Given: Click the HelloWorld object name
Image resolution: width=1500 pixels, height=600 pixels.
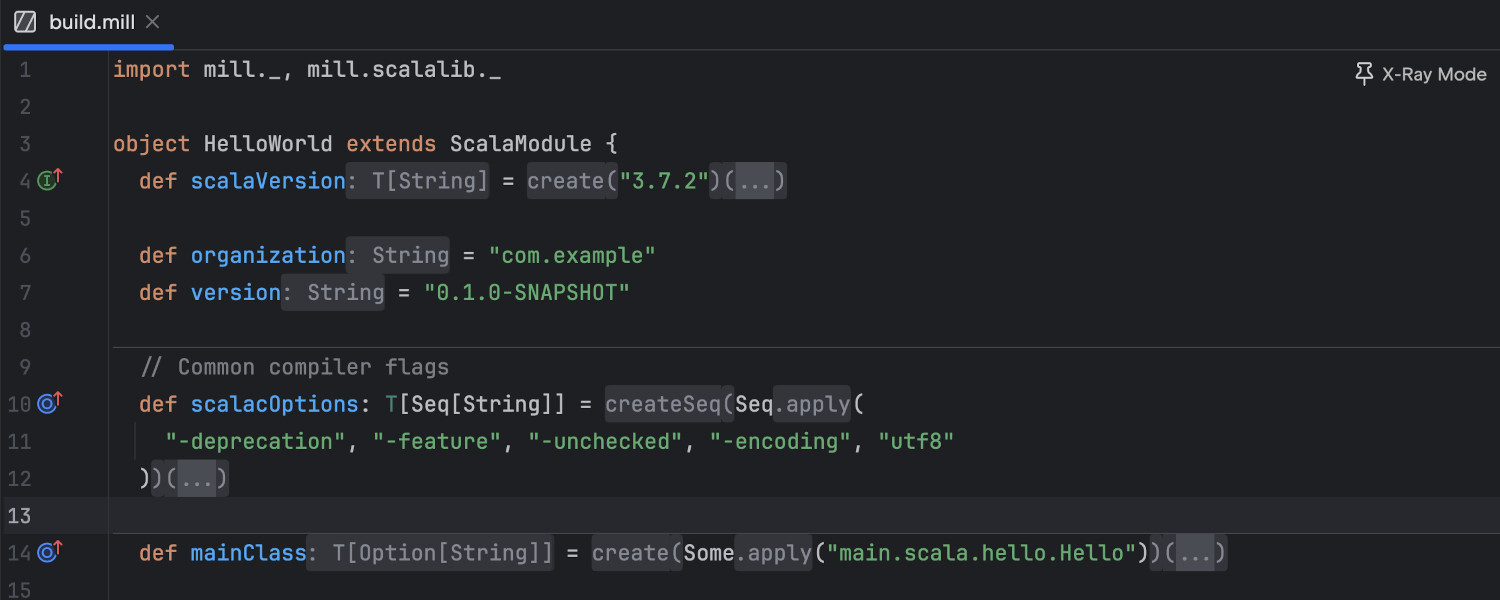Looking at the screenshot, I should pos(268,143).
